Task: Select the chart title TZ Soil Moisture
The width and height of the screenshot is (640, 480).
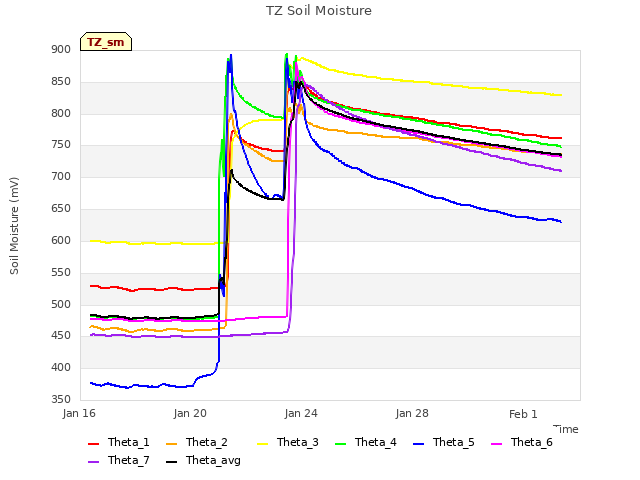Action: tap(319, 11)
